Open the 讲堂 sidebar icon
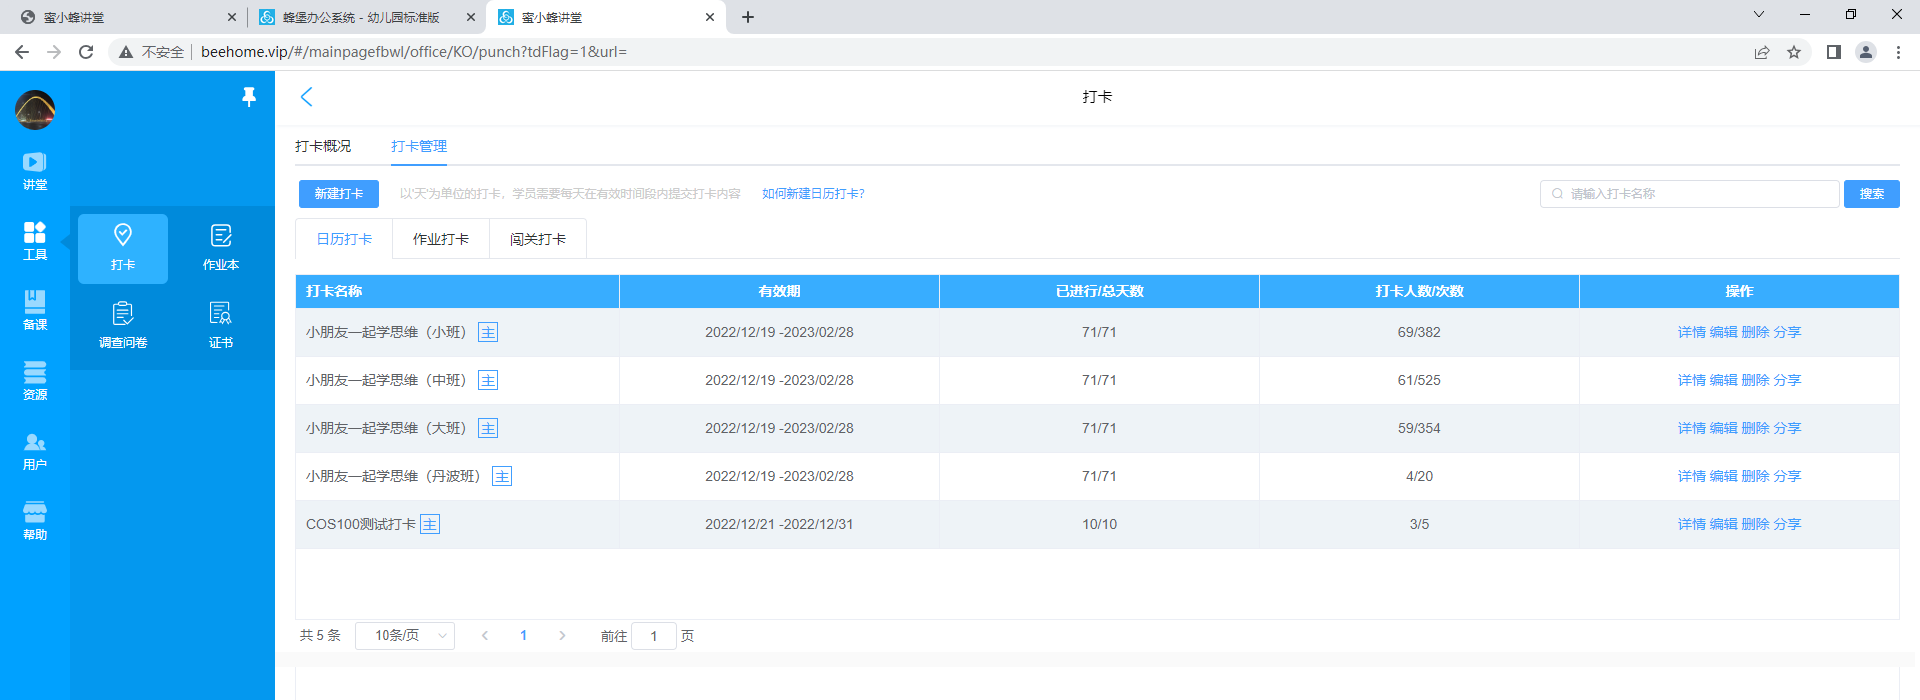Viewport: 1920px width, 700px height. 35,171
